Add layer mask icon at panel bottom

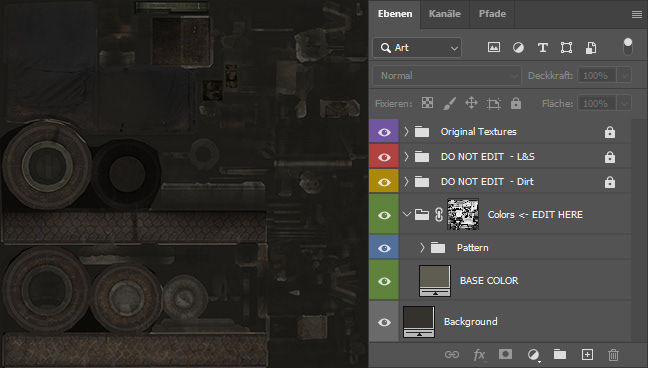tap(505, 354)
